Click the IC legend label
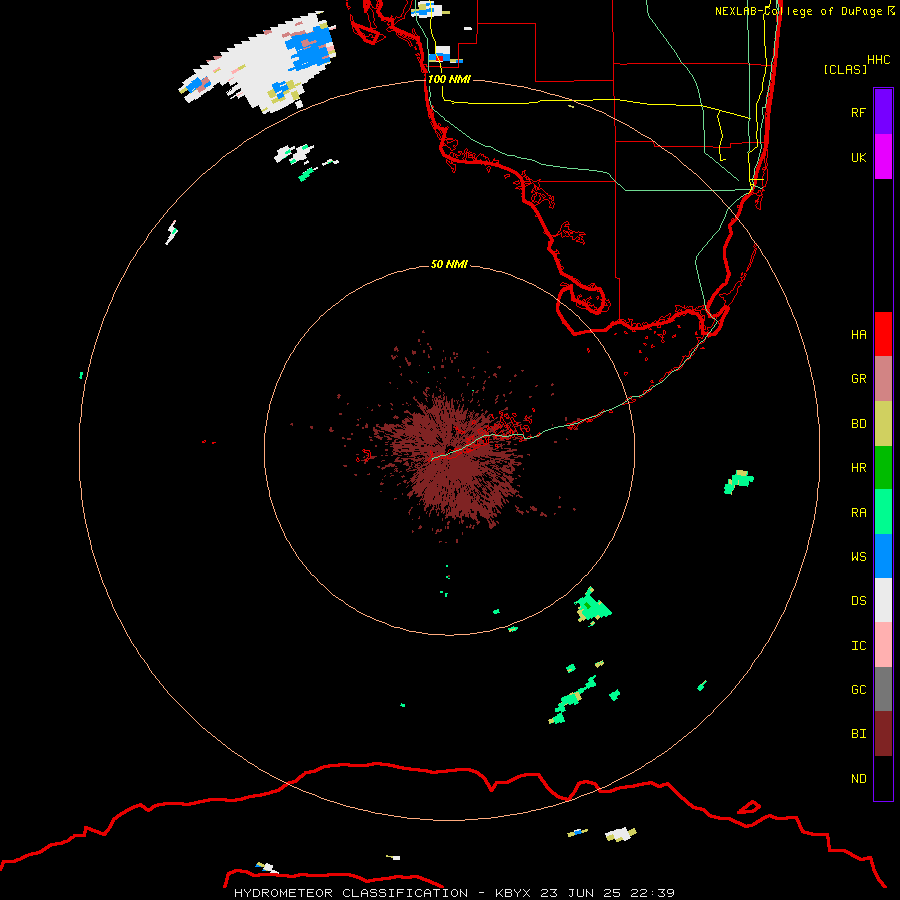The image size is (900, 900). tap(858, 646)
